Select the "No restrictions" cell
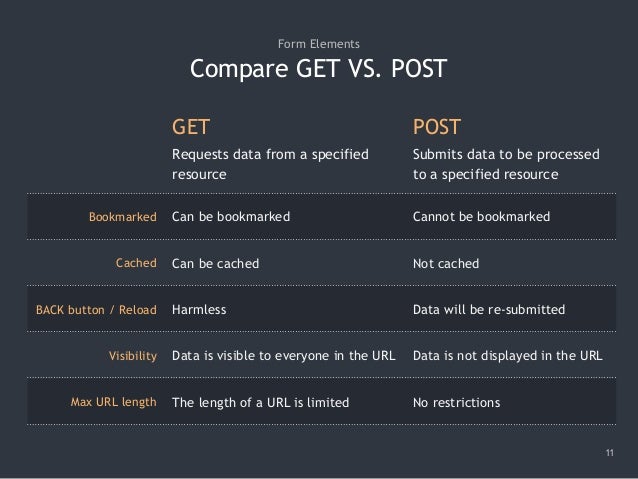638x479 pixels. (x=457, y=403)
